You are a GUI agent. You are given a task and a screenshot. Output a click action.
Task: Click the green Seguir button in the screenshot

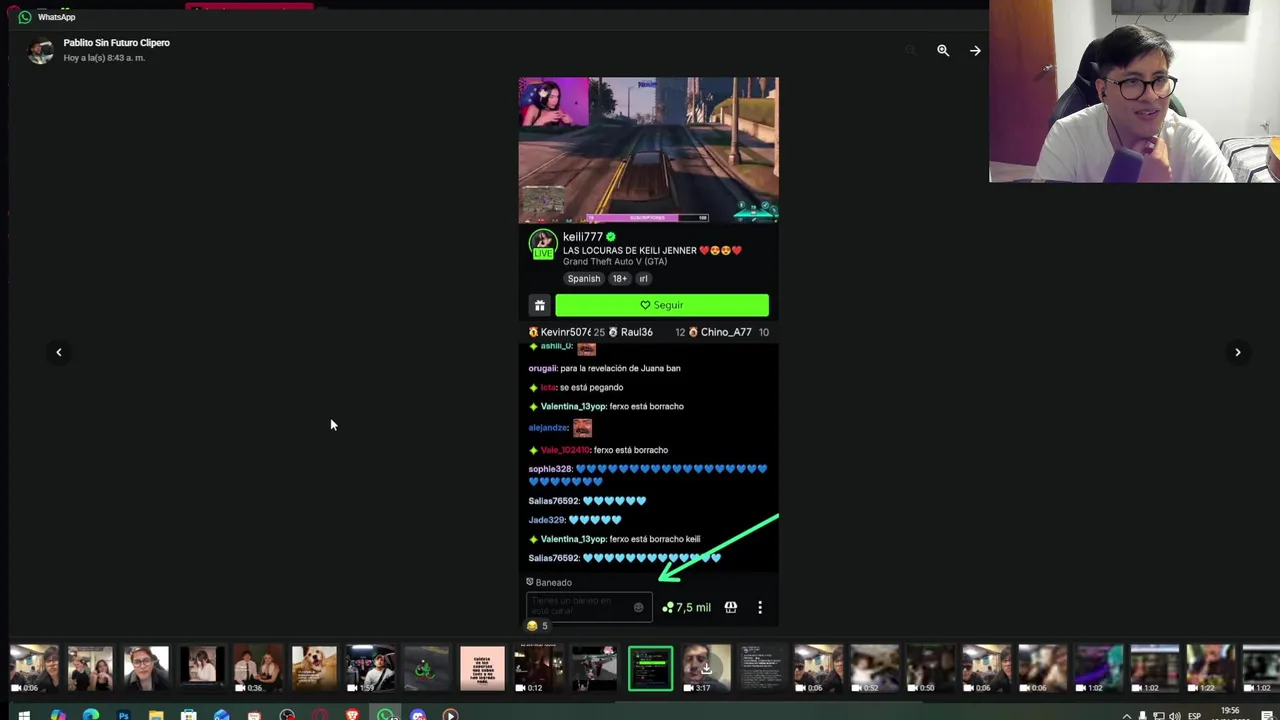click(x=662, y=305)
